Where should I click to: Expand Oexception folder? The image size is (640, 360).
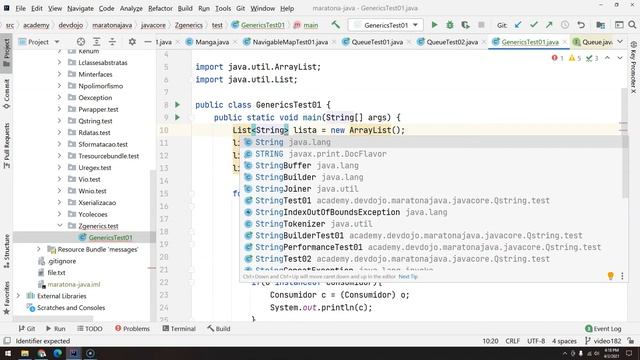coord(60,98)
